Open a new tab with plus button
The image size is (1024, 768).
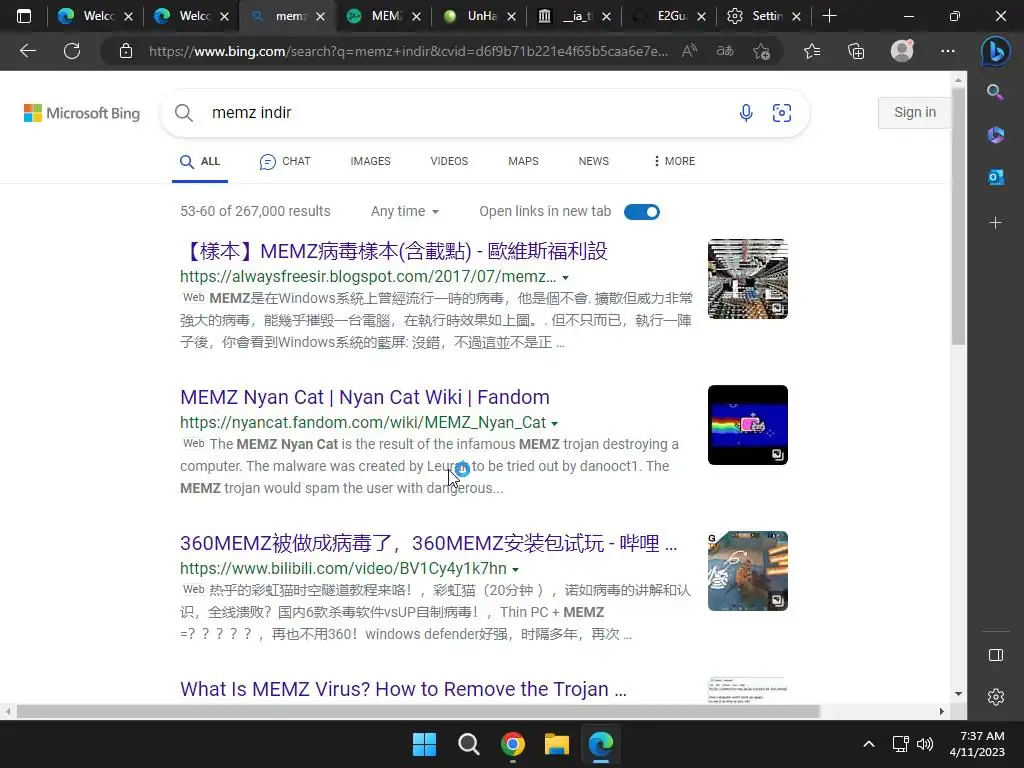pos(829,16)
